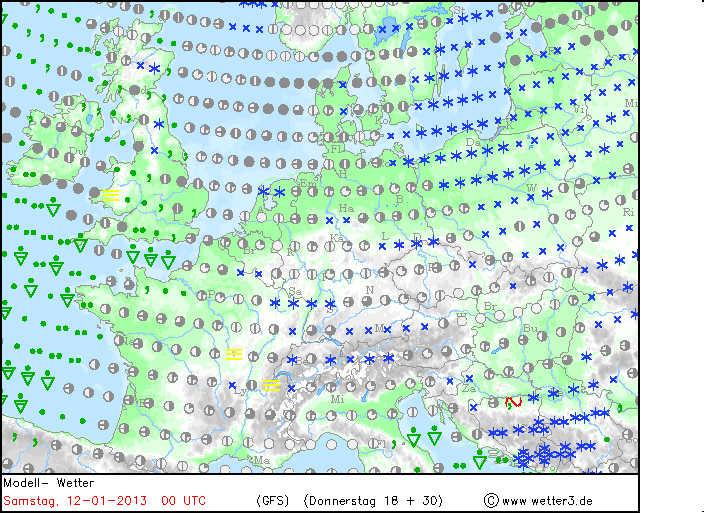Image resolution: width=704 pixels, height=513 pixels.
Task: Click the Ka city label in central Germany
Action: coord(336,237)
